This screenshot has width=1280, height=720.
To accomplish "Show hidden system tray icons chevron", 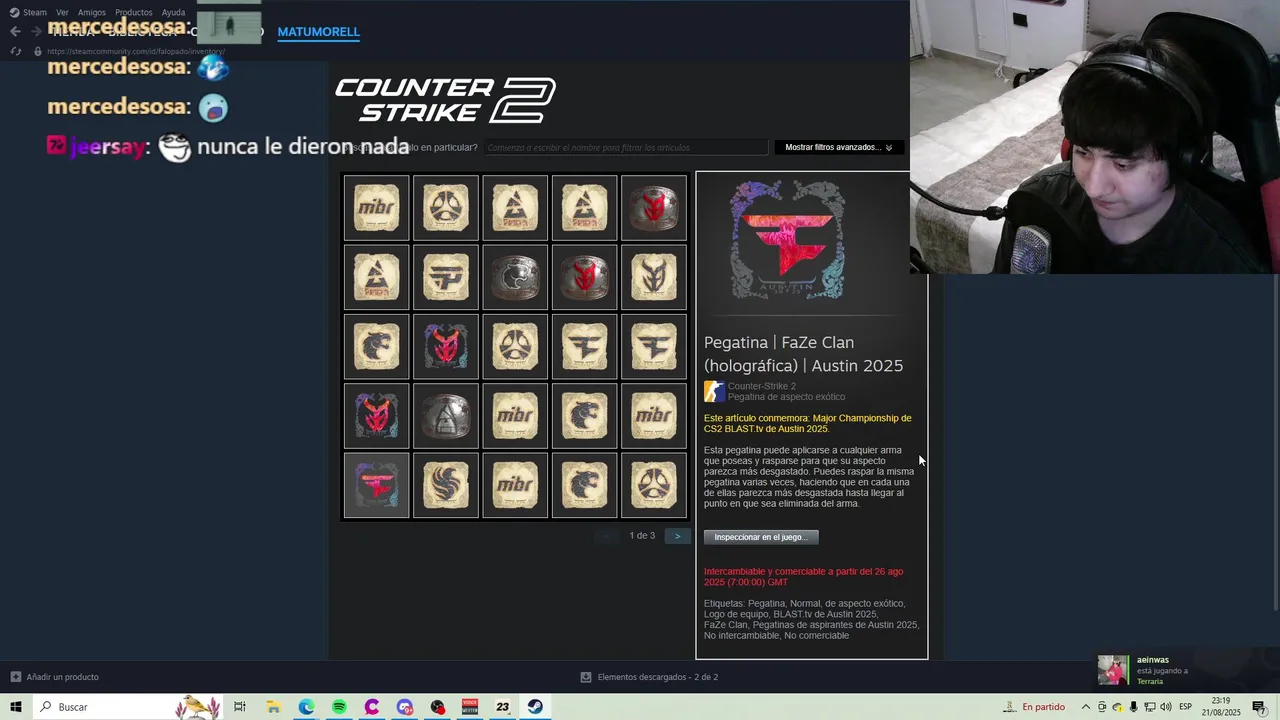I will pos(1086,707).
